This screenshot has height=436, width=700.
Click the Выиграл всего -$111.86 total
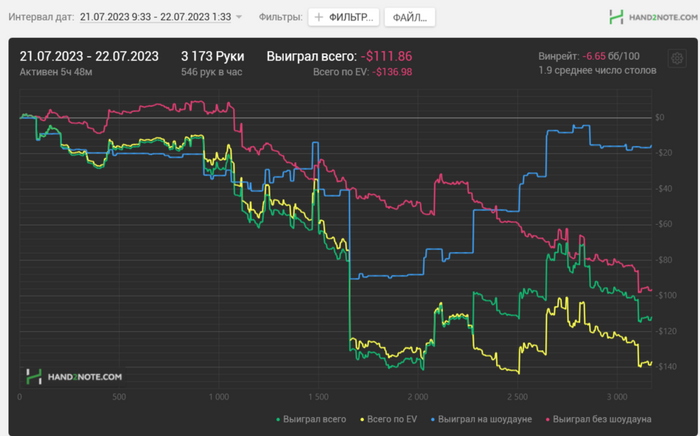coord(339,56)
